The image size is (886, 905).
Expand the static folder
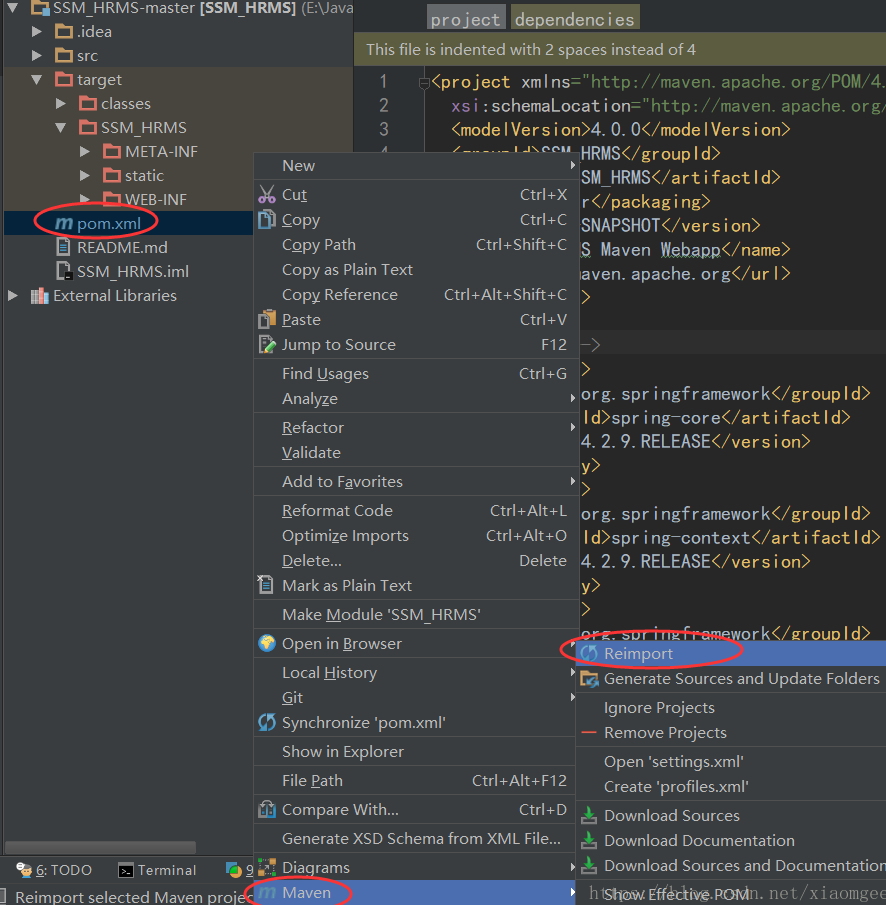tap(85, 175)
